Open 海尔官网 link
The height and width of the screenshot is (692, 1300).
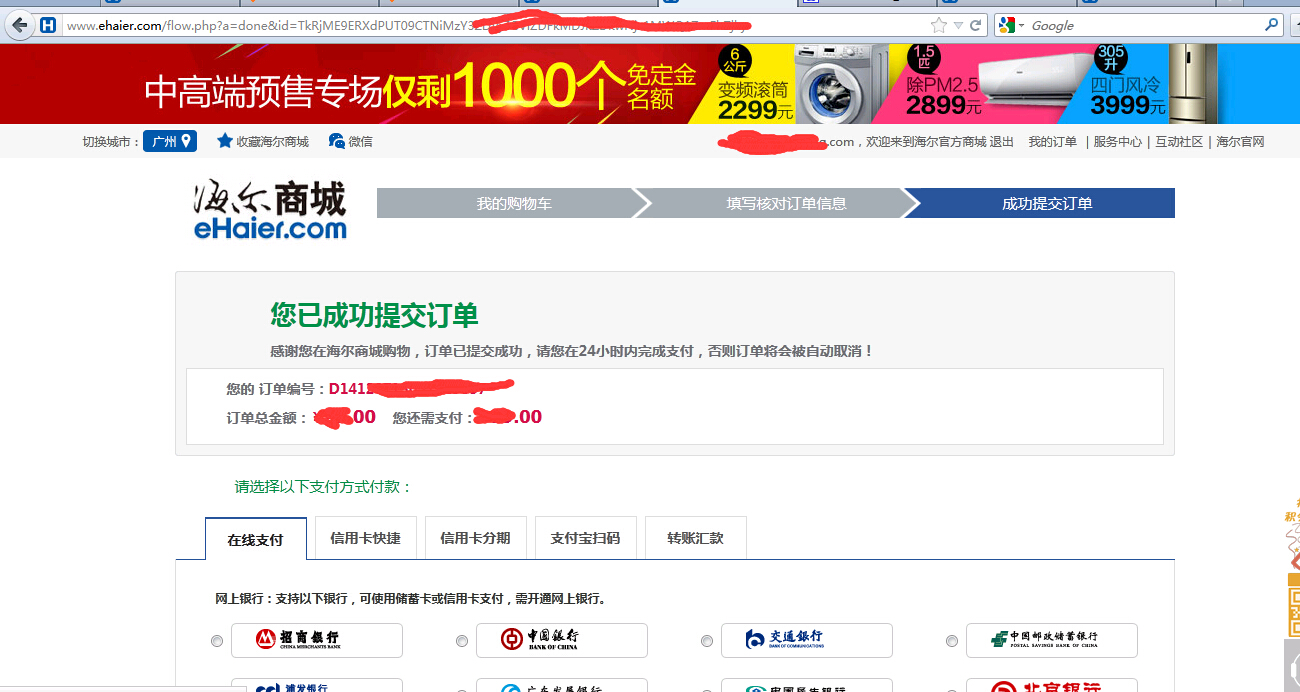coord(1240,142)
